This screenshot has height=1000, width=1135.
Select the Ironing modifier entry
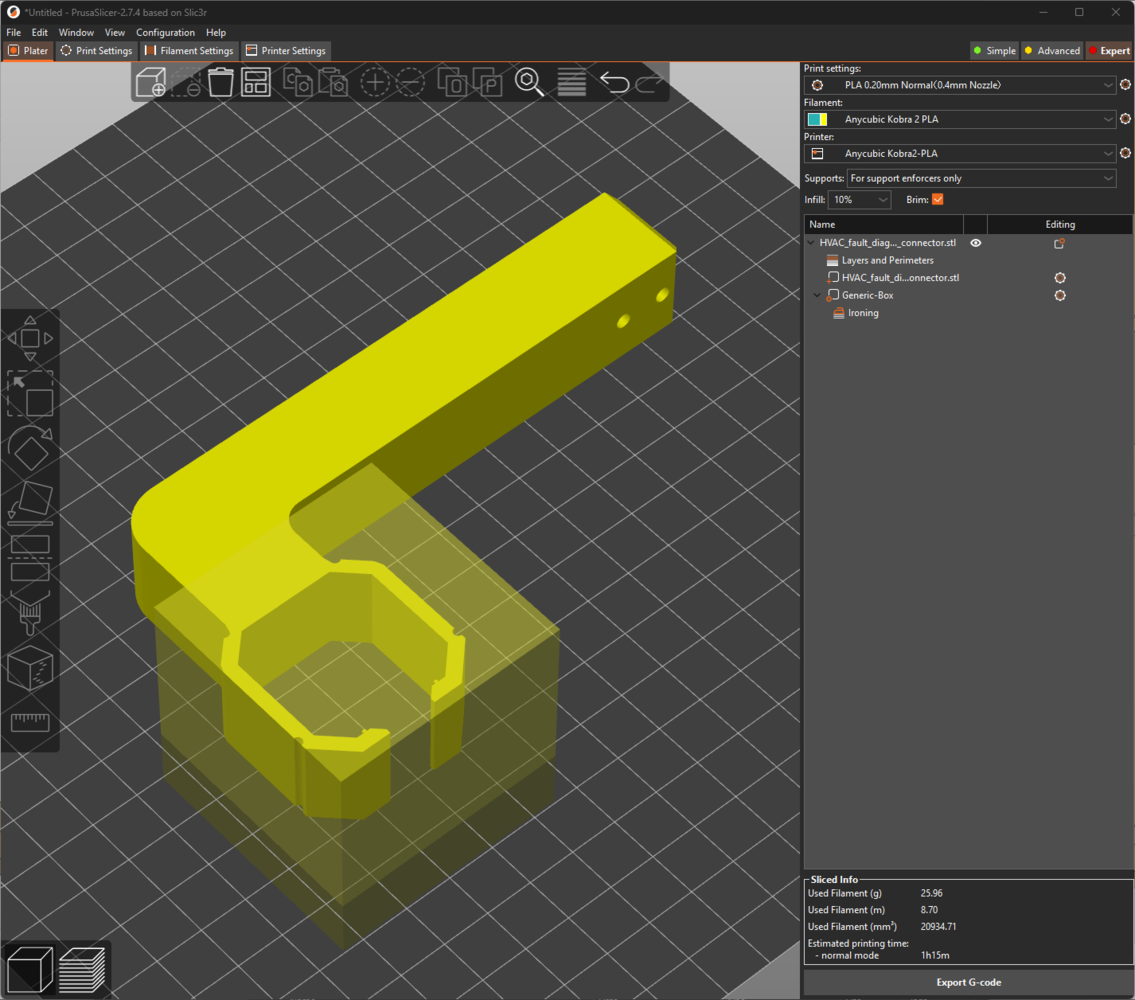pyautogui.click(x=863, y=313)
